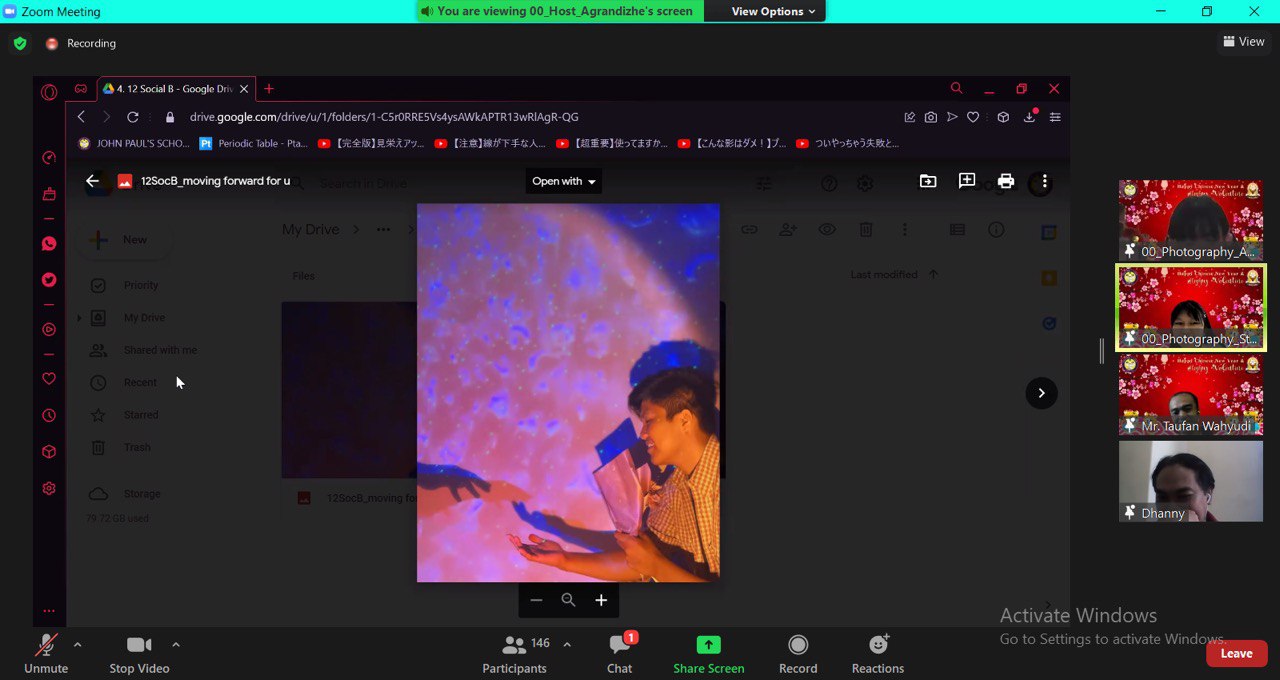
Task: Print the previewed image
Action: pos(1006,181)
